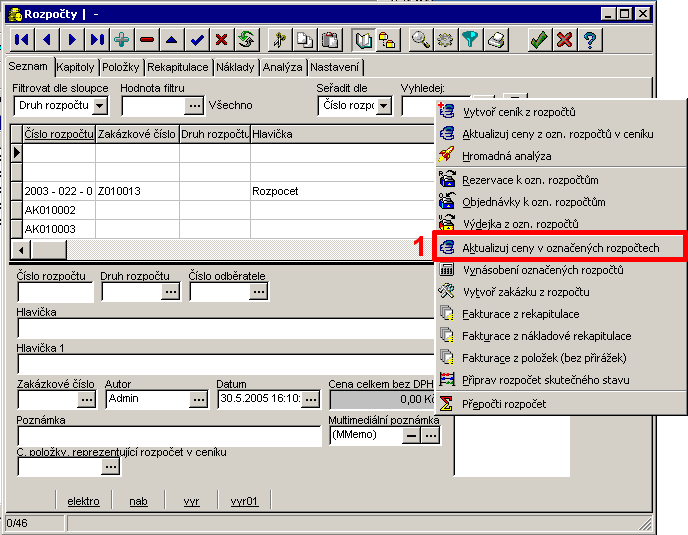Confirm with the green checkmark icon

click(539, 40)
